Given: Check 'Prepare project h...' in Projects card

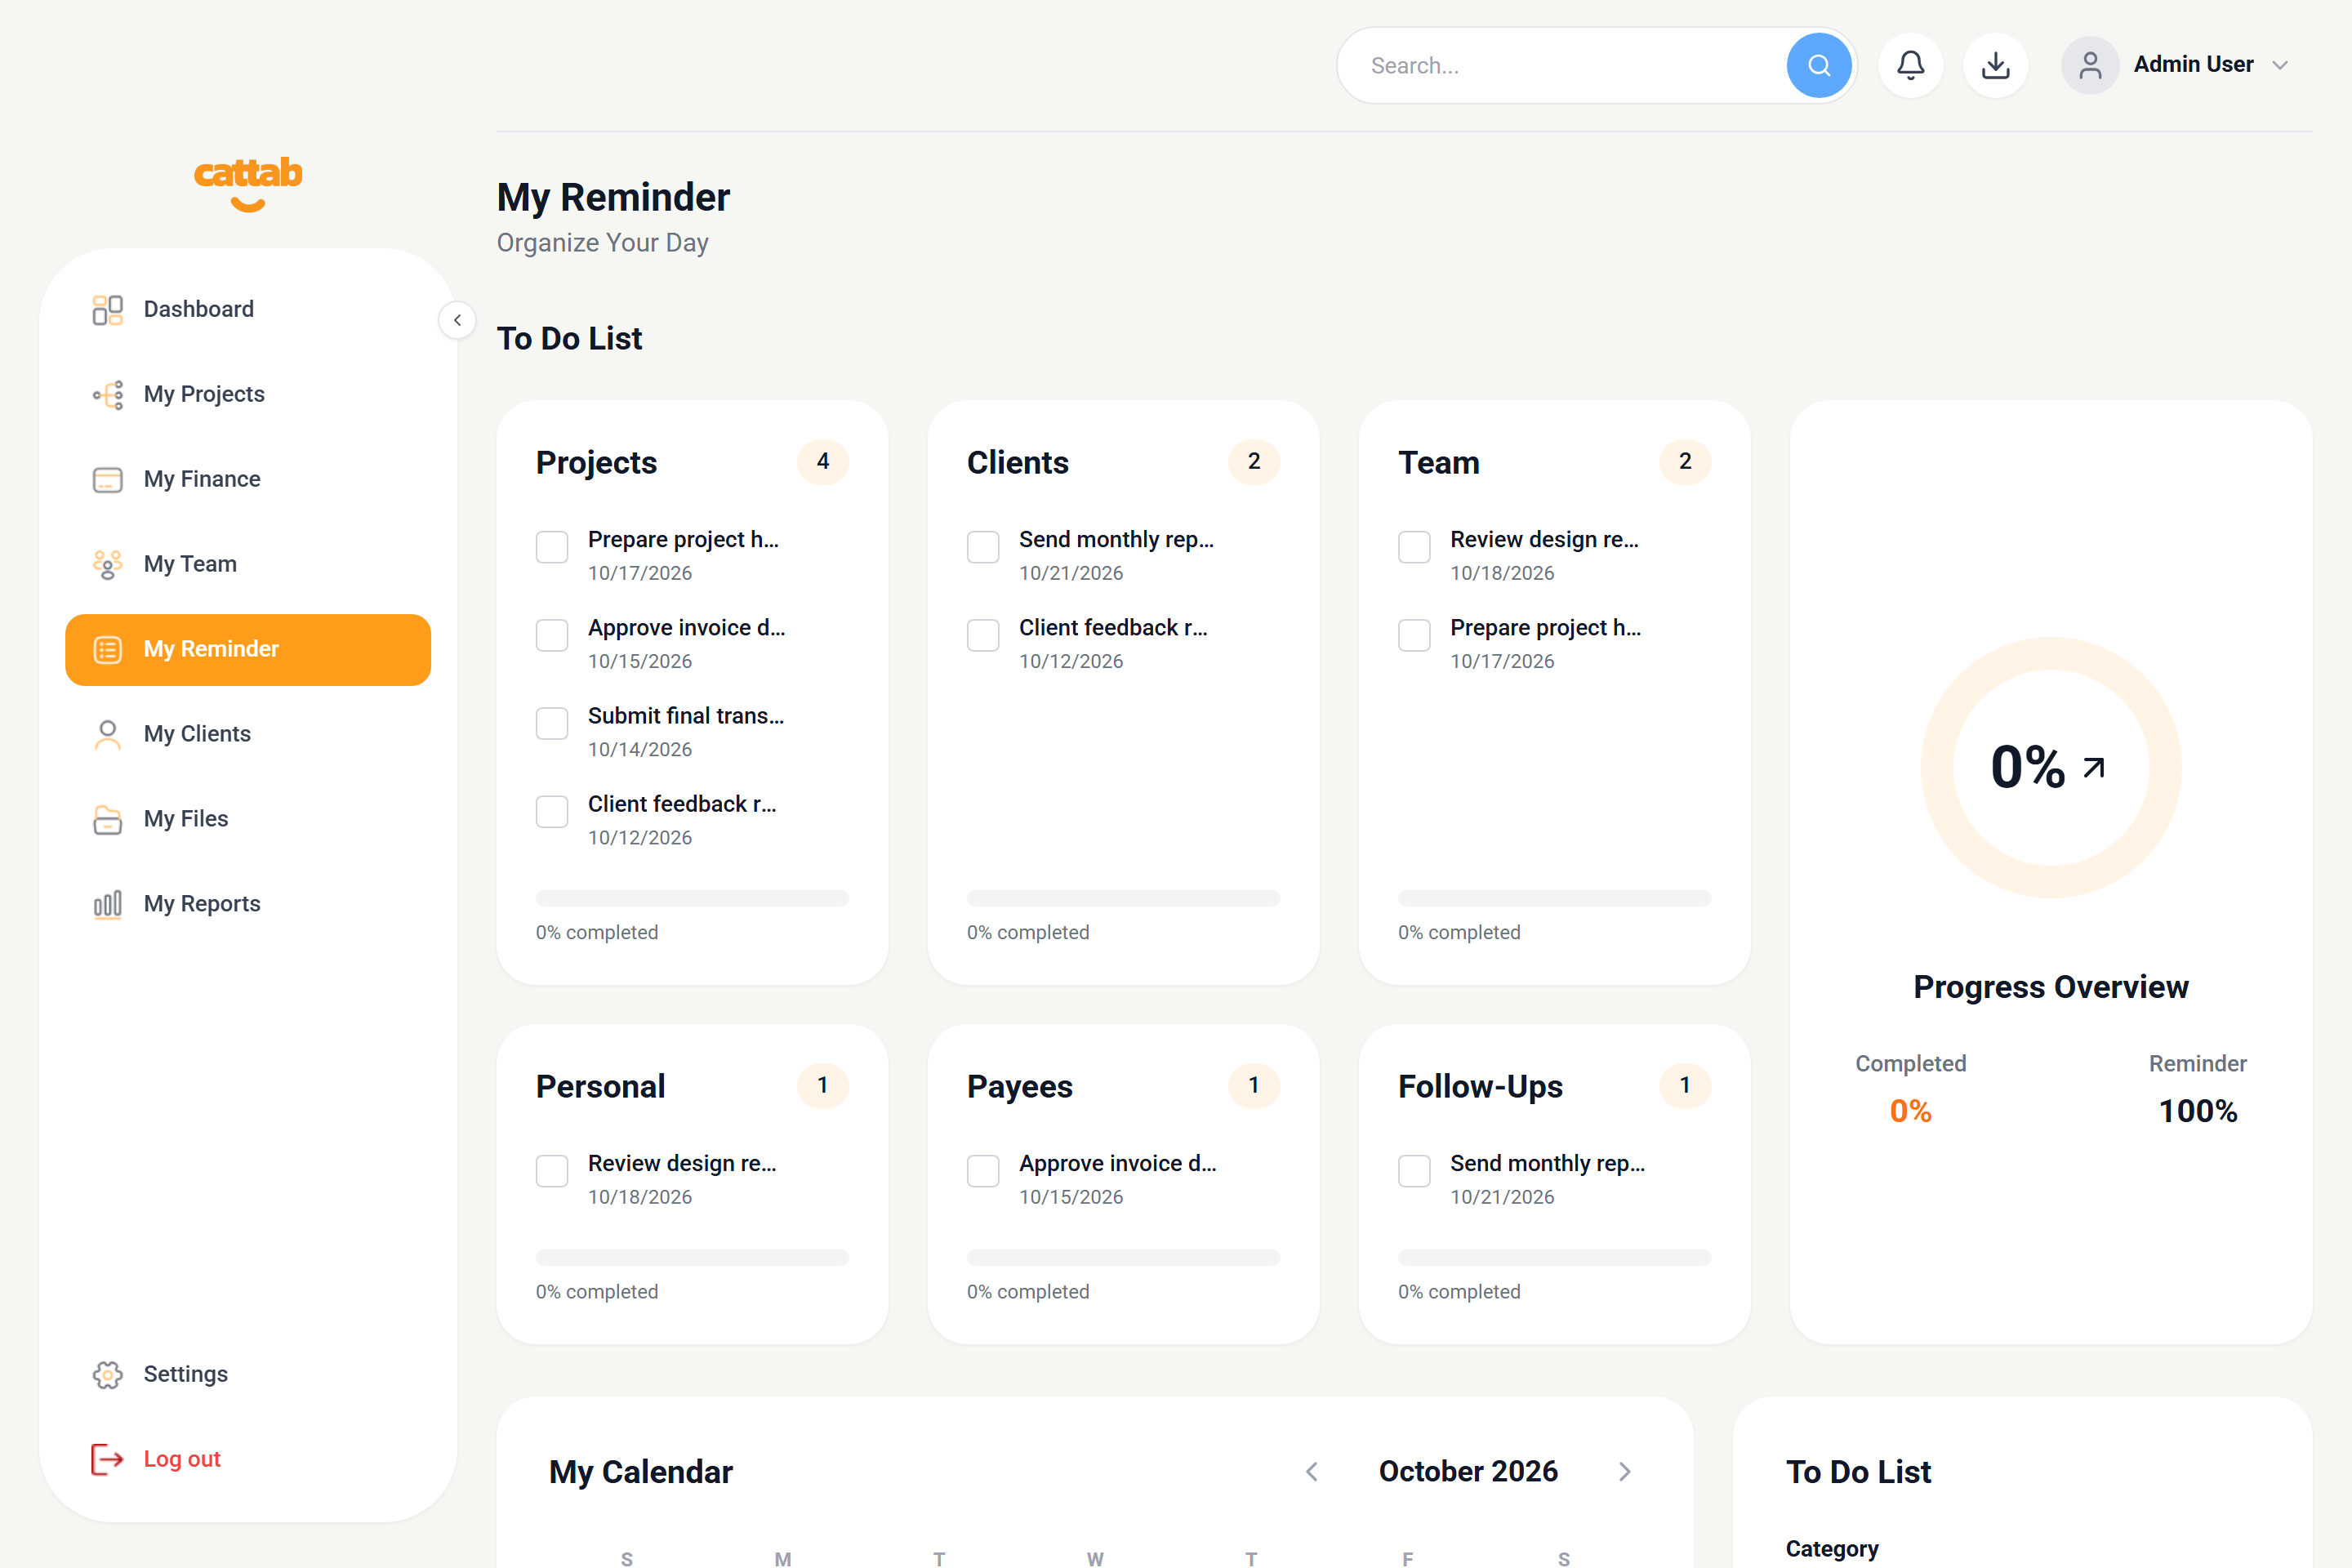Looking at the screenshot, I should pyautogui.click(x=552, y=547).
